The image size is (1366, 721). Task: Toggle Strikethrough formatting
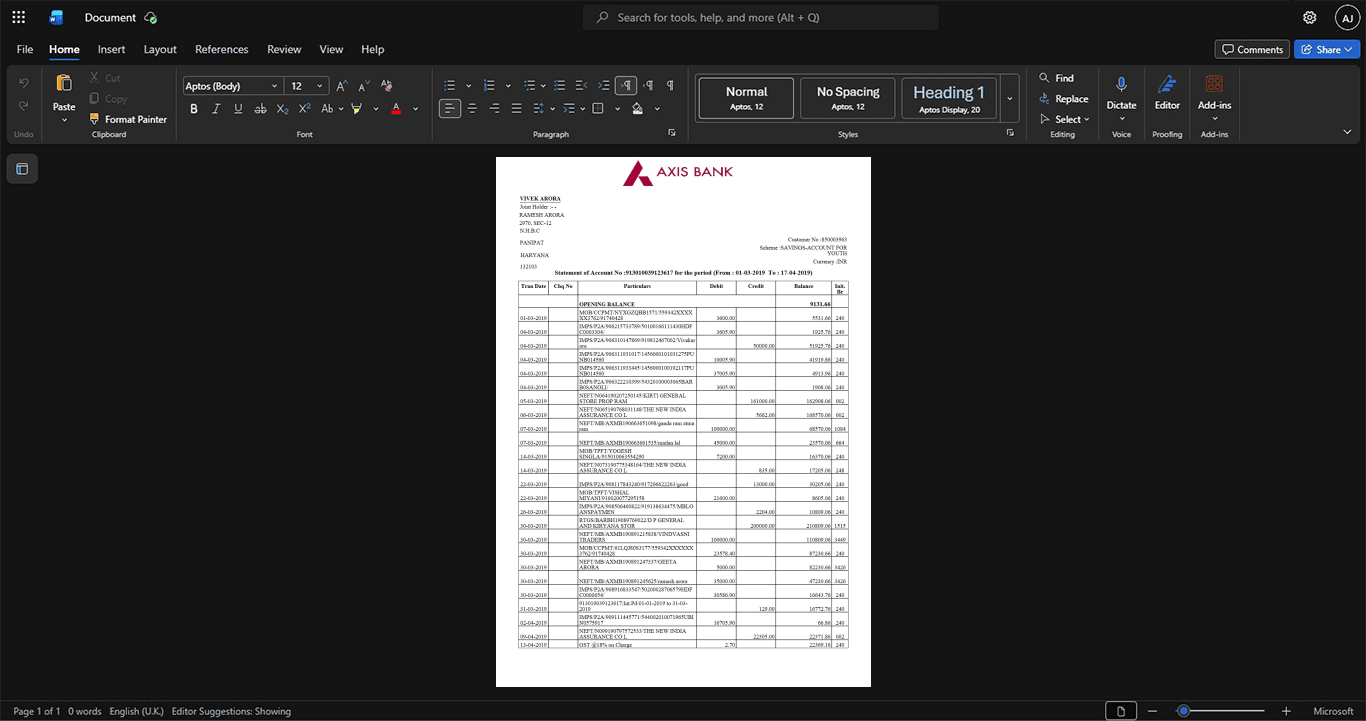261,108
